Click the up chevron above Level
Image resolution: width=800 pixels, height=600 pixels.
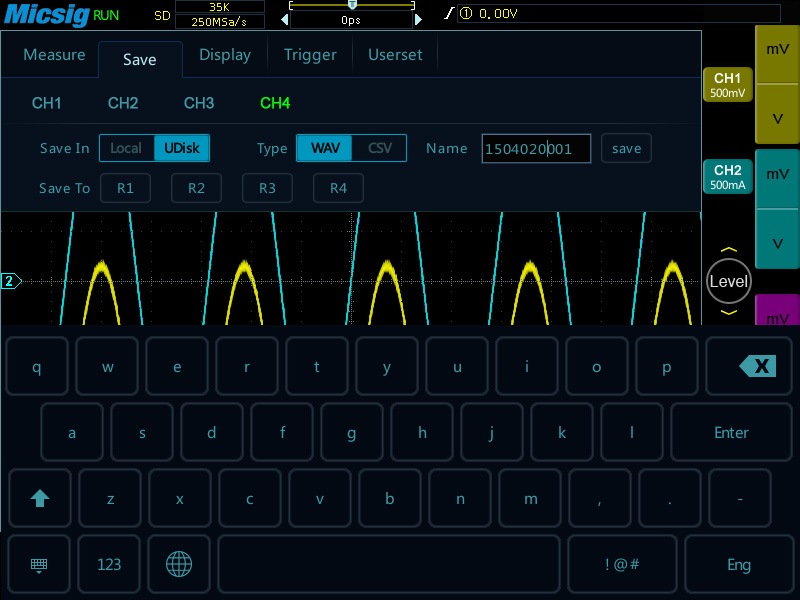pos(728,250)
